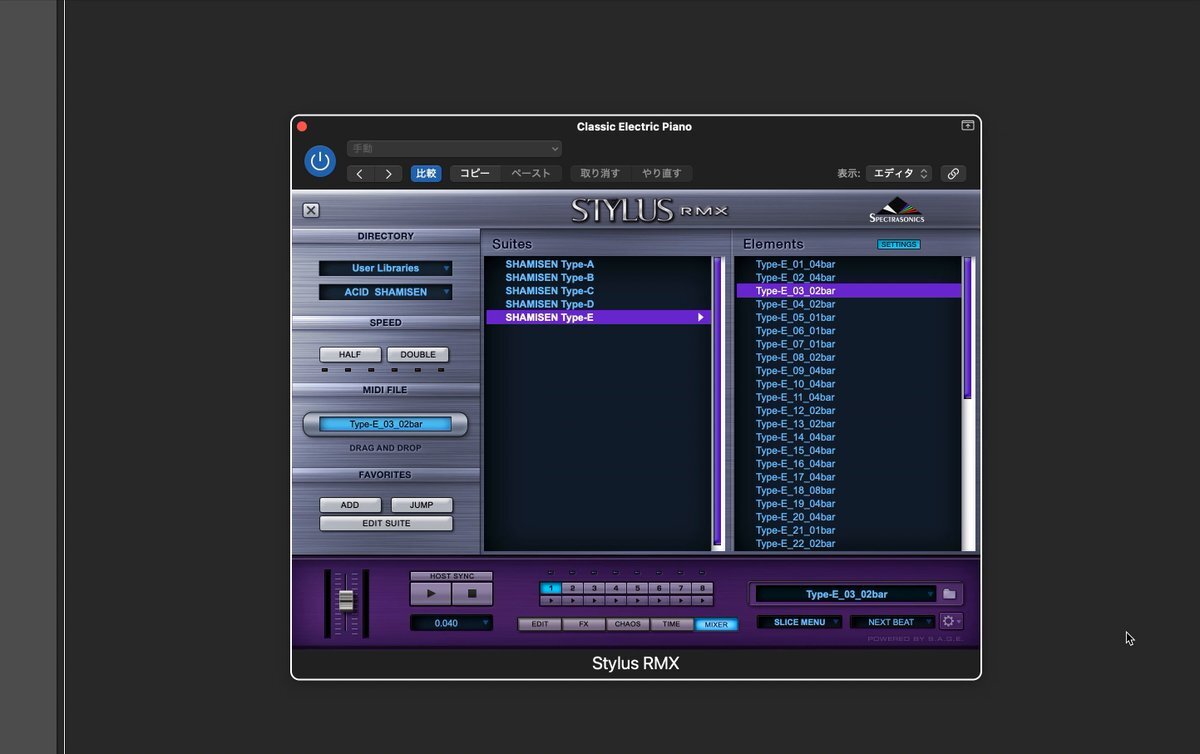The image size is (1200, 754).
Task: Open the NEXT BEAT trigger dropdown
Action: point(893,622)
